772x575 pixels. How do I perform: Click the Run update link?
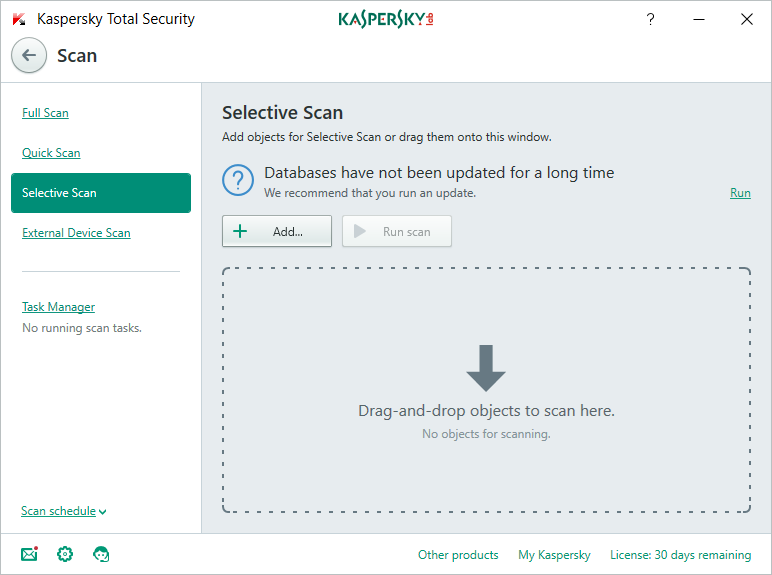point(740,193)
